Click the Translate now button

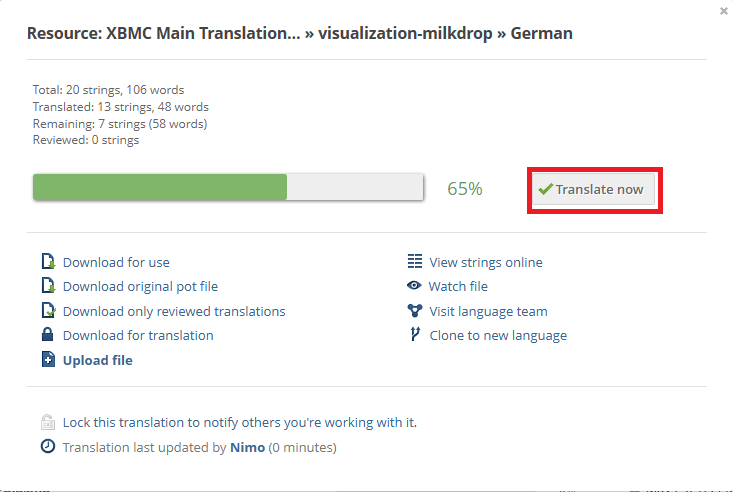tap(593, 189)
